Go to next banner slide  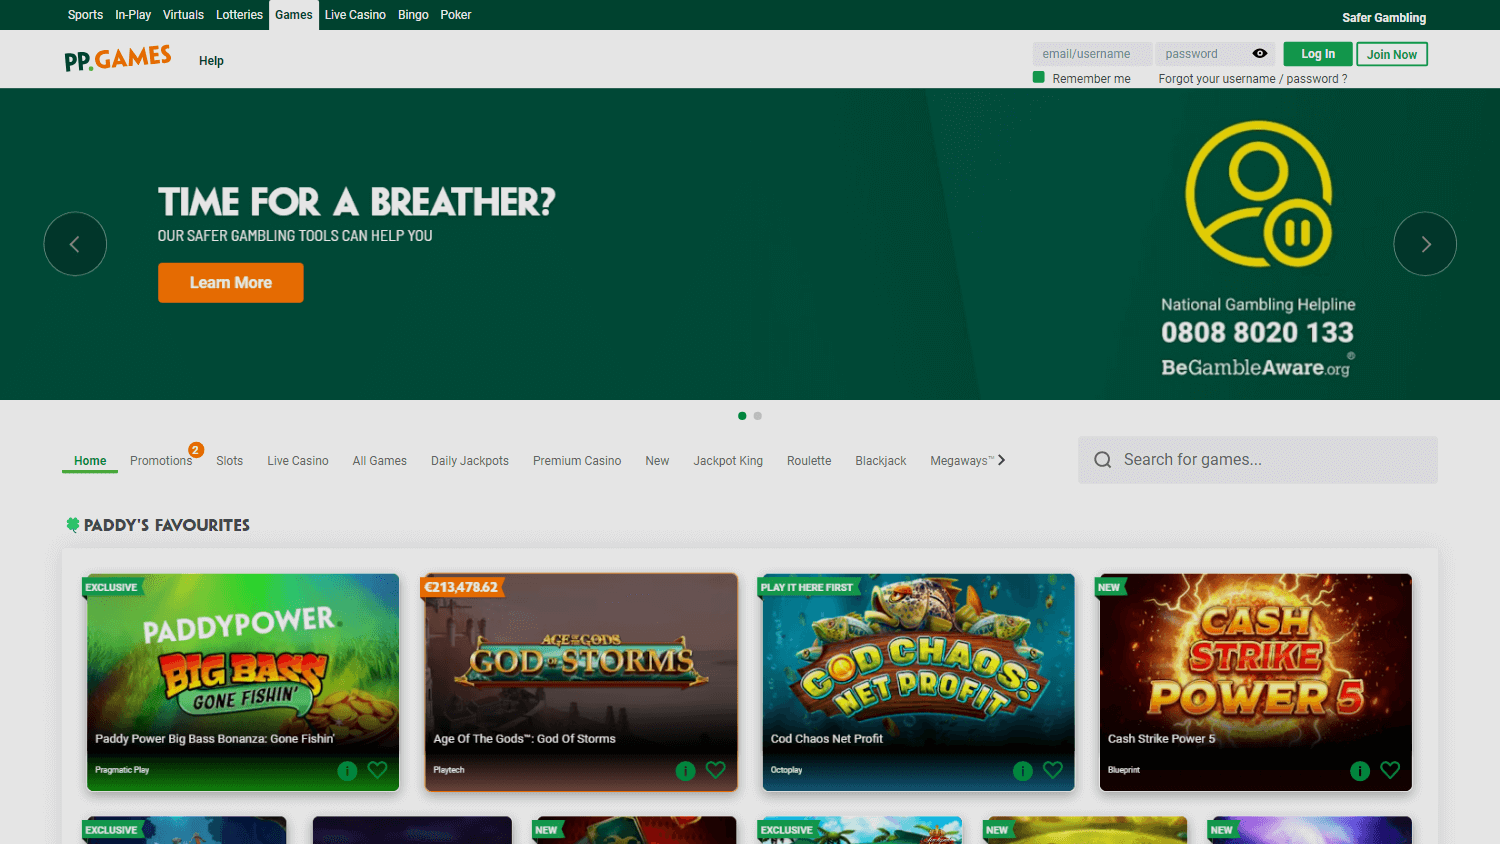1425,244
